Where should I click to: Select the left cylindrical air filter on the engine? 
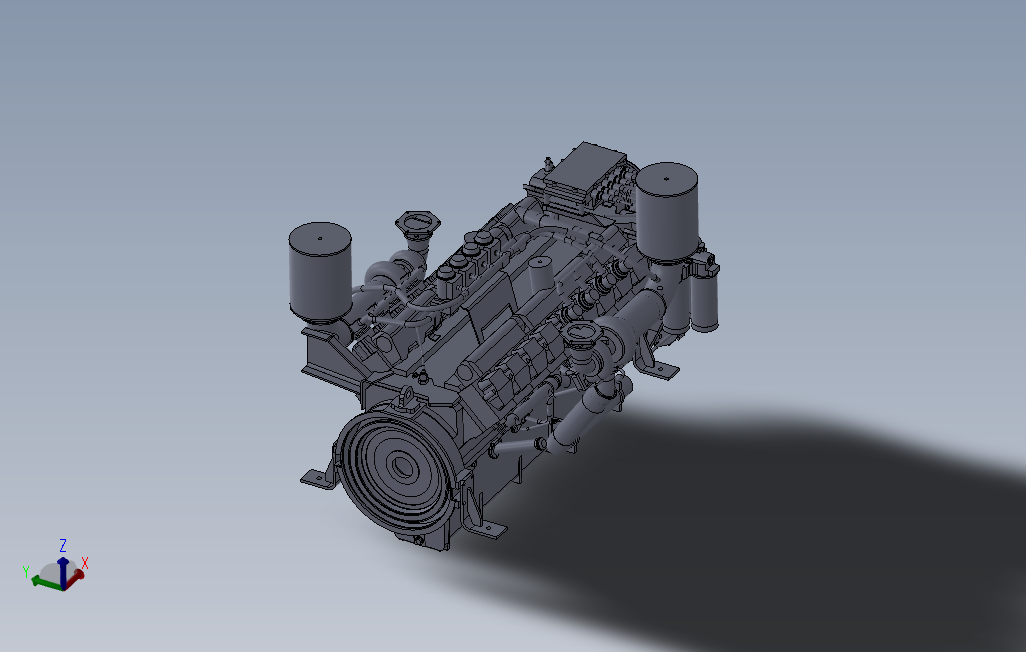click(x=320, y=272)
